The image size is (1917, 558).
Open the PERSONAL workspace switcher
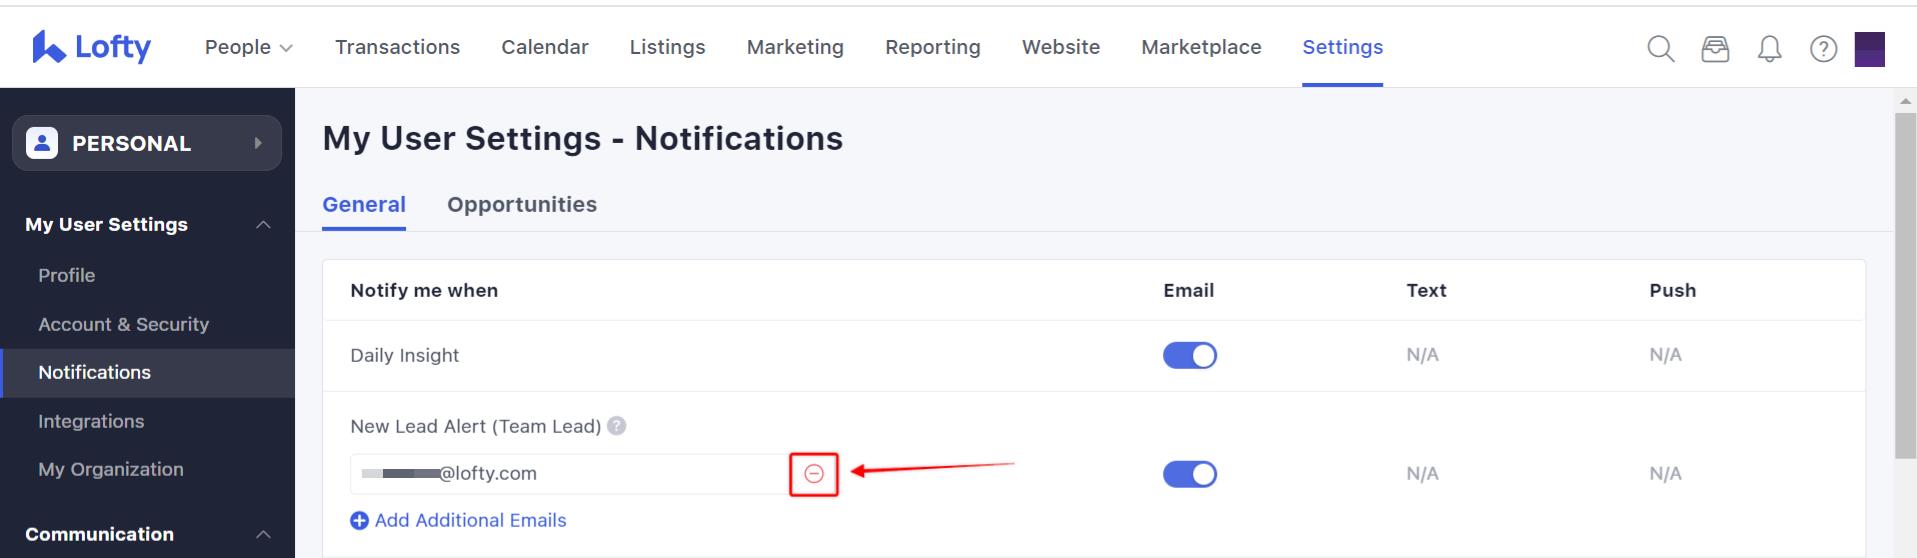click(147, 143)
